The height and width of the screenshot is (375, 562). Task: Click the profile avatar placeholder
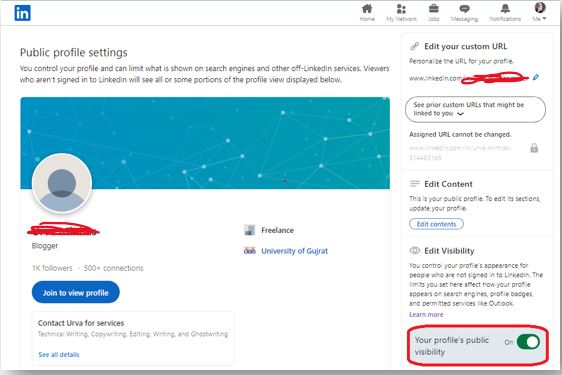coord(62,183)
